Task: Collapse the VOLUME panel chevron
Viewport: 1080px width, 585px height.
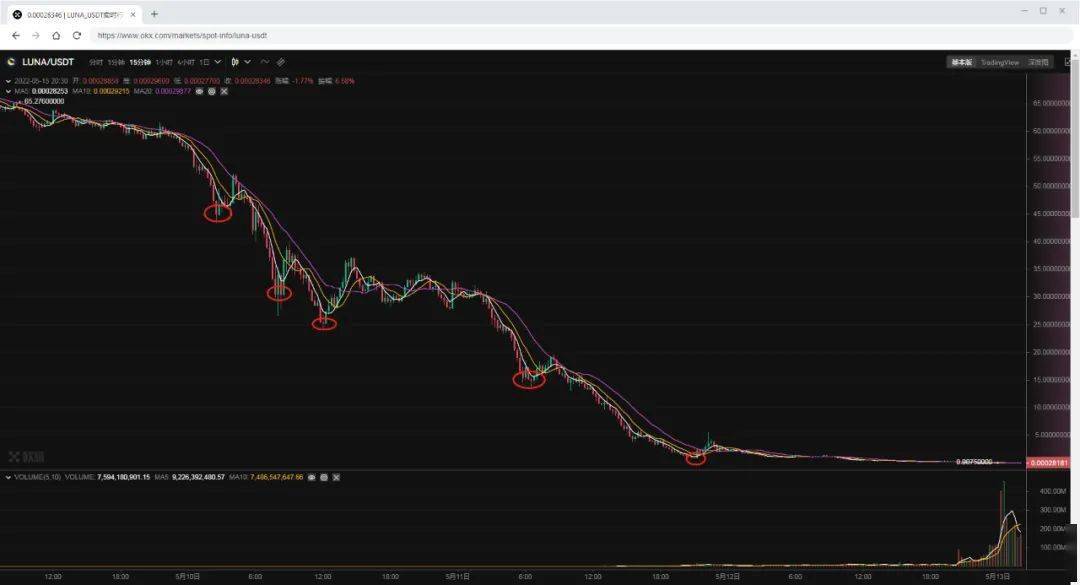Action: pyautogui.click(x=9, y=477)
